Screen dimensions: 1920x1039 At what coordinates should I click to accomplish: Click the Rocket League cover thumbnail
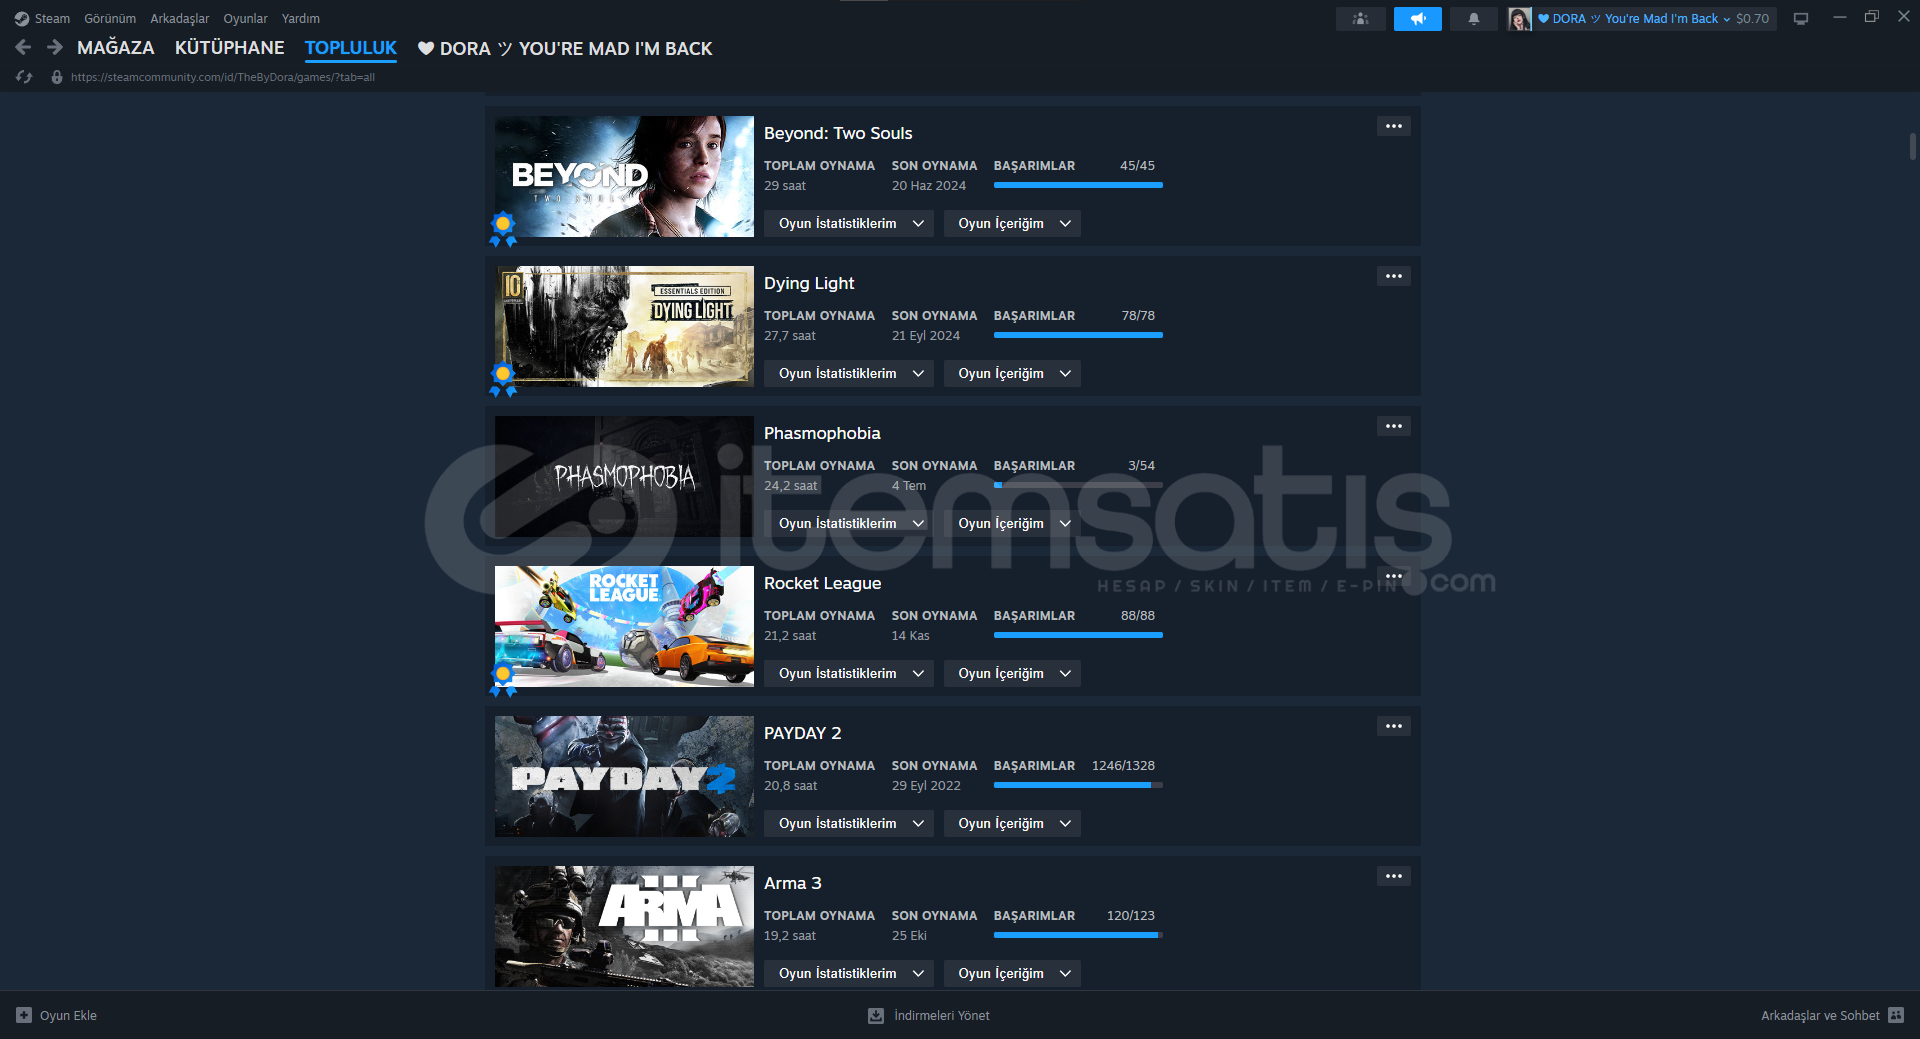pos(624,626)
